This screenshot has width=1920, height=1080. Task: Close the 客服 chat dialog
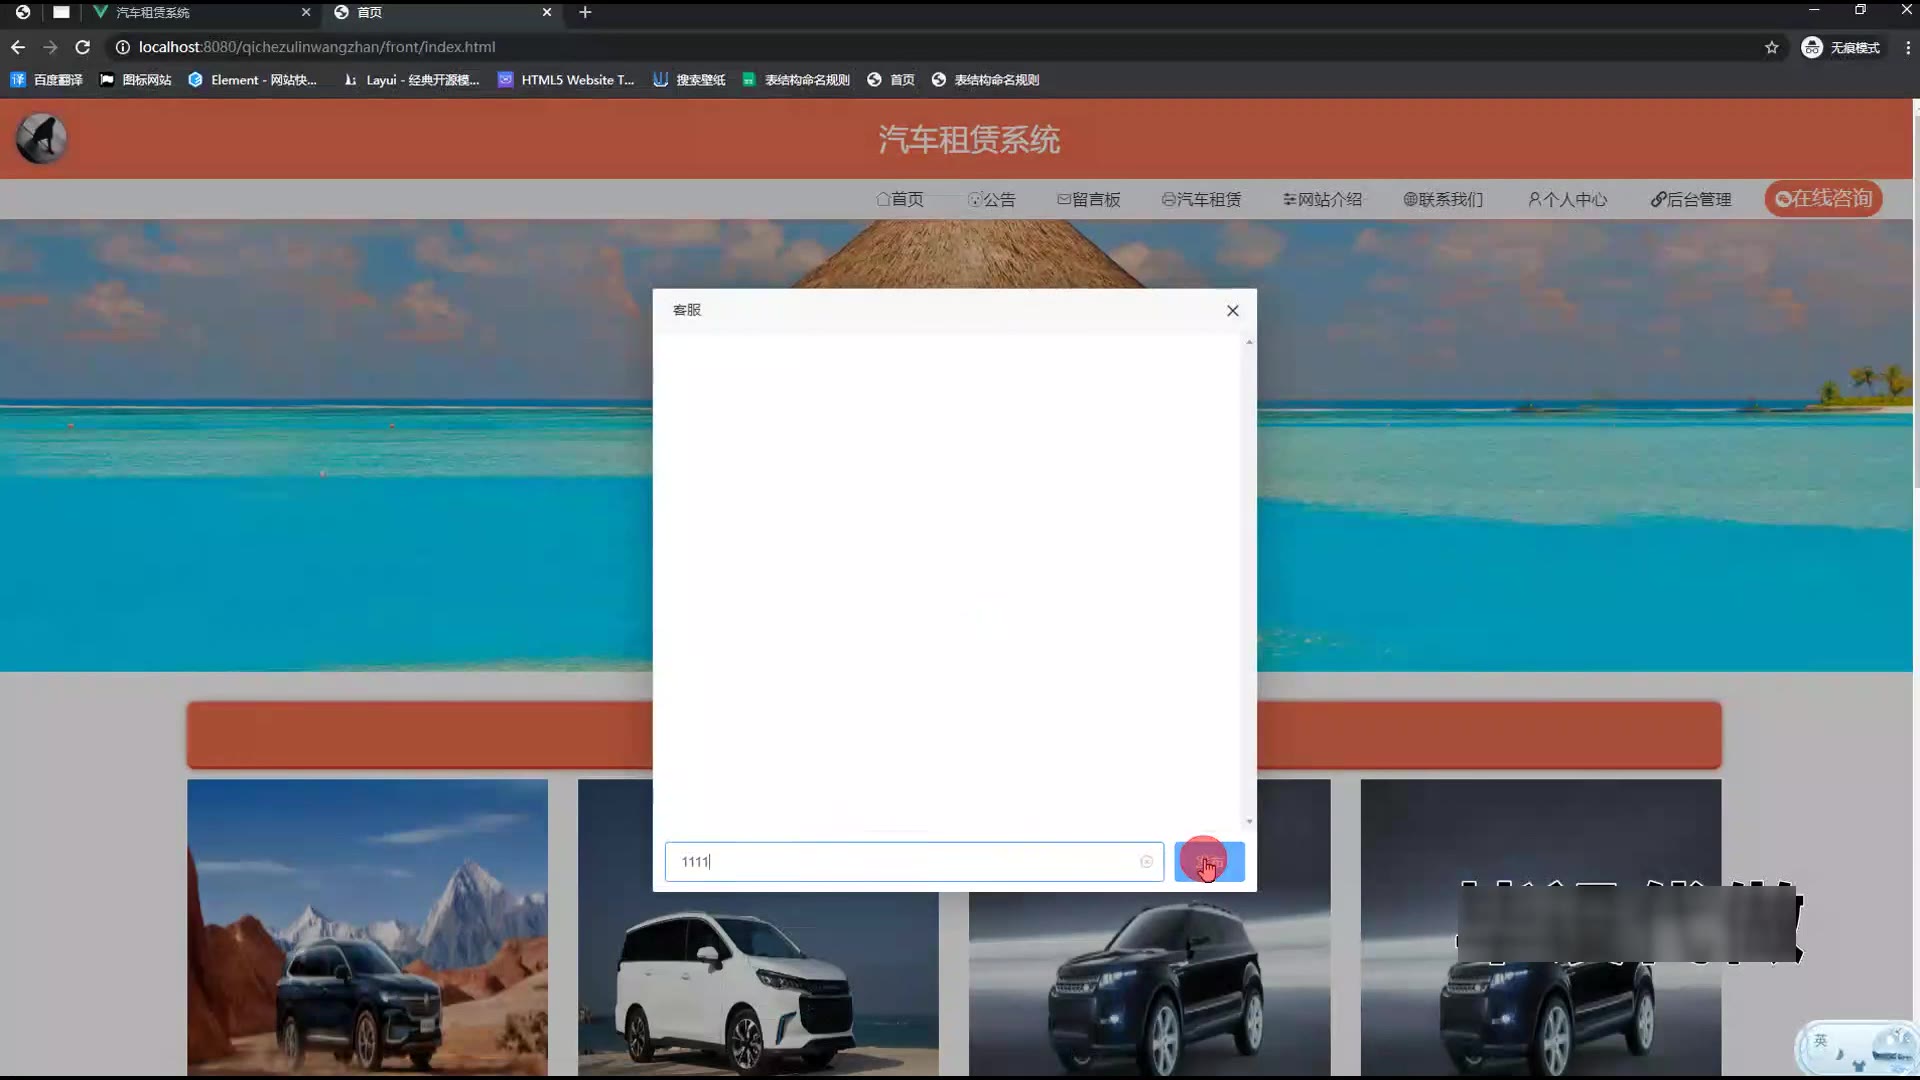click(1232, 311)
